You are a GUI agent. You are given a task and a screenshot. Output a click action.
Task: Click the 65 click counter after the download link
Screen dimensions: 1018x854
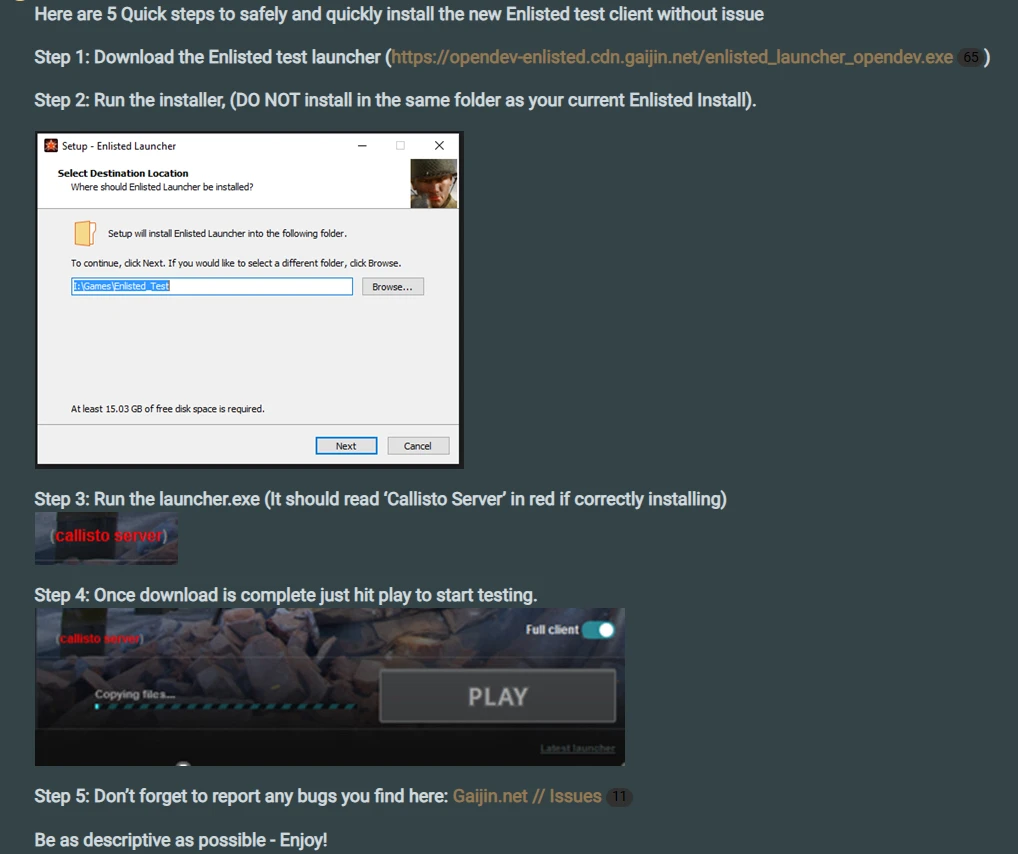(x=971, y=57)
